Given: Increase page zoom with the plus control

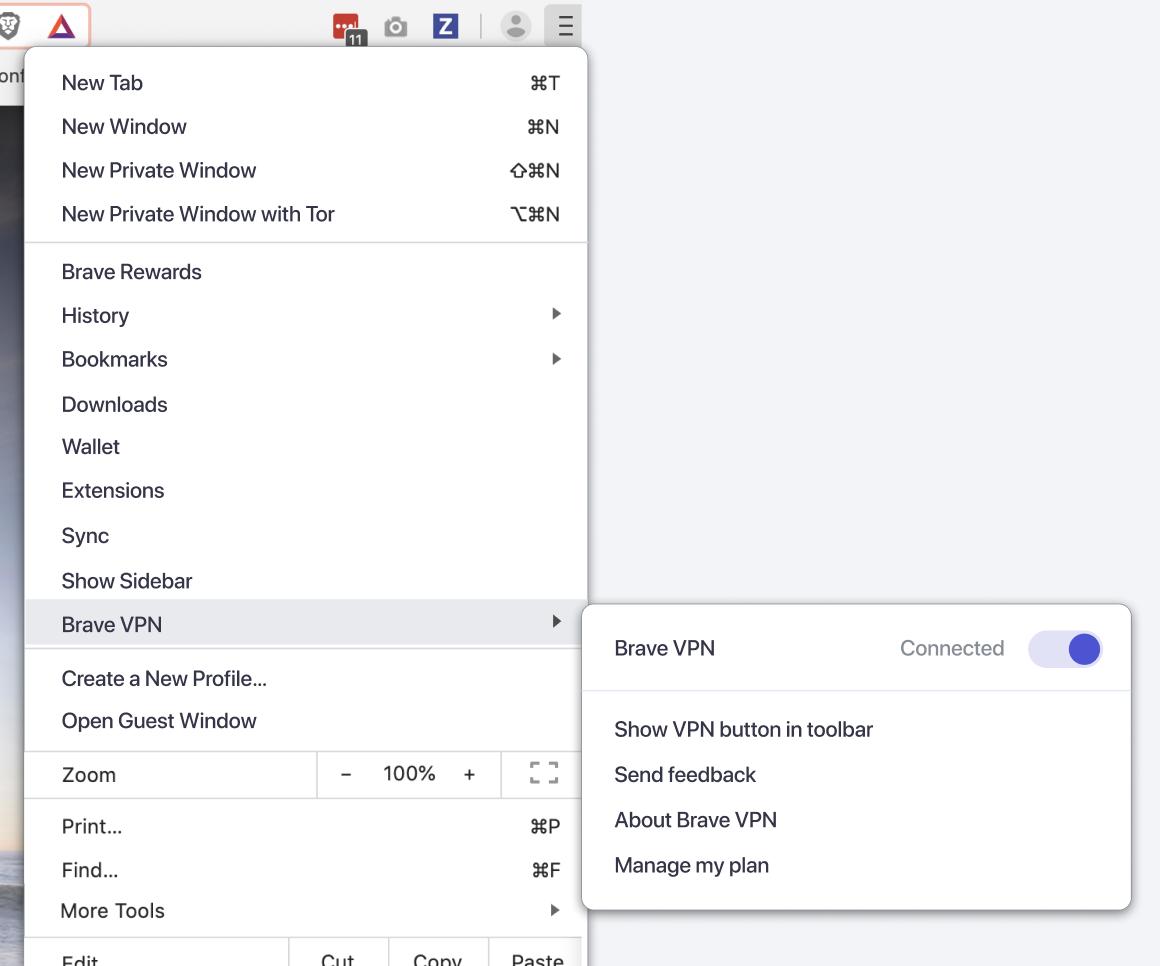Looking at the screenshot, I should click(x=469, y=773).
